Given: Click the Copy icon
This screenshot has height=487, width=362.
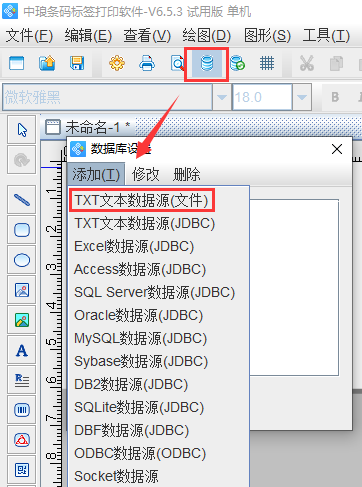Looking at the screenshot, I should click(x=336, y=64).
